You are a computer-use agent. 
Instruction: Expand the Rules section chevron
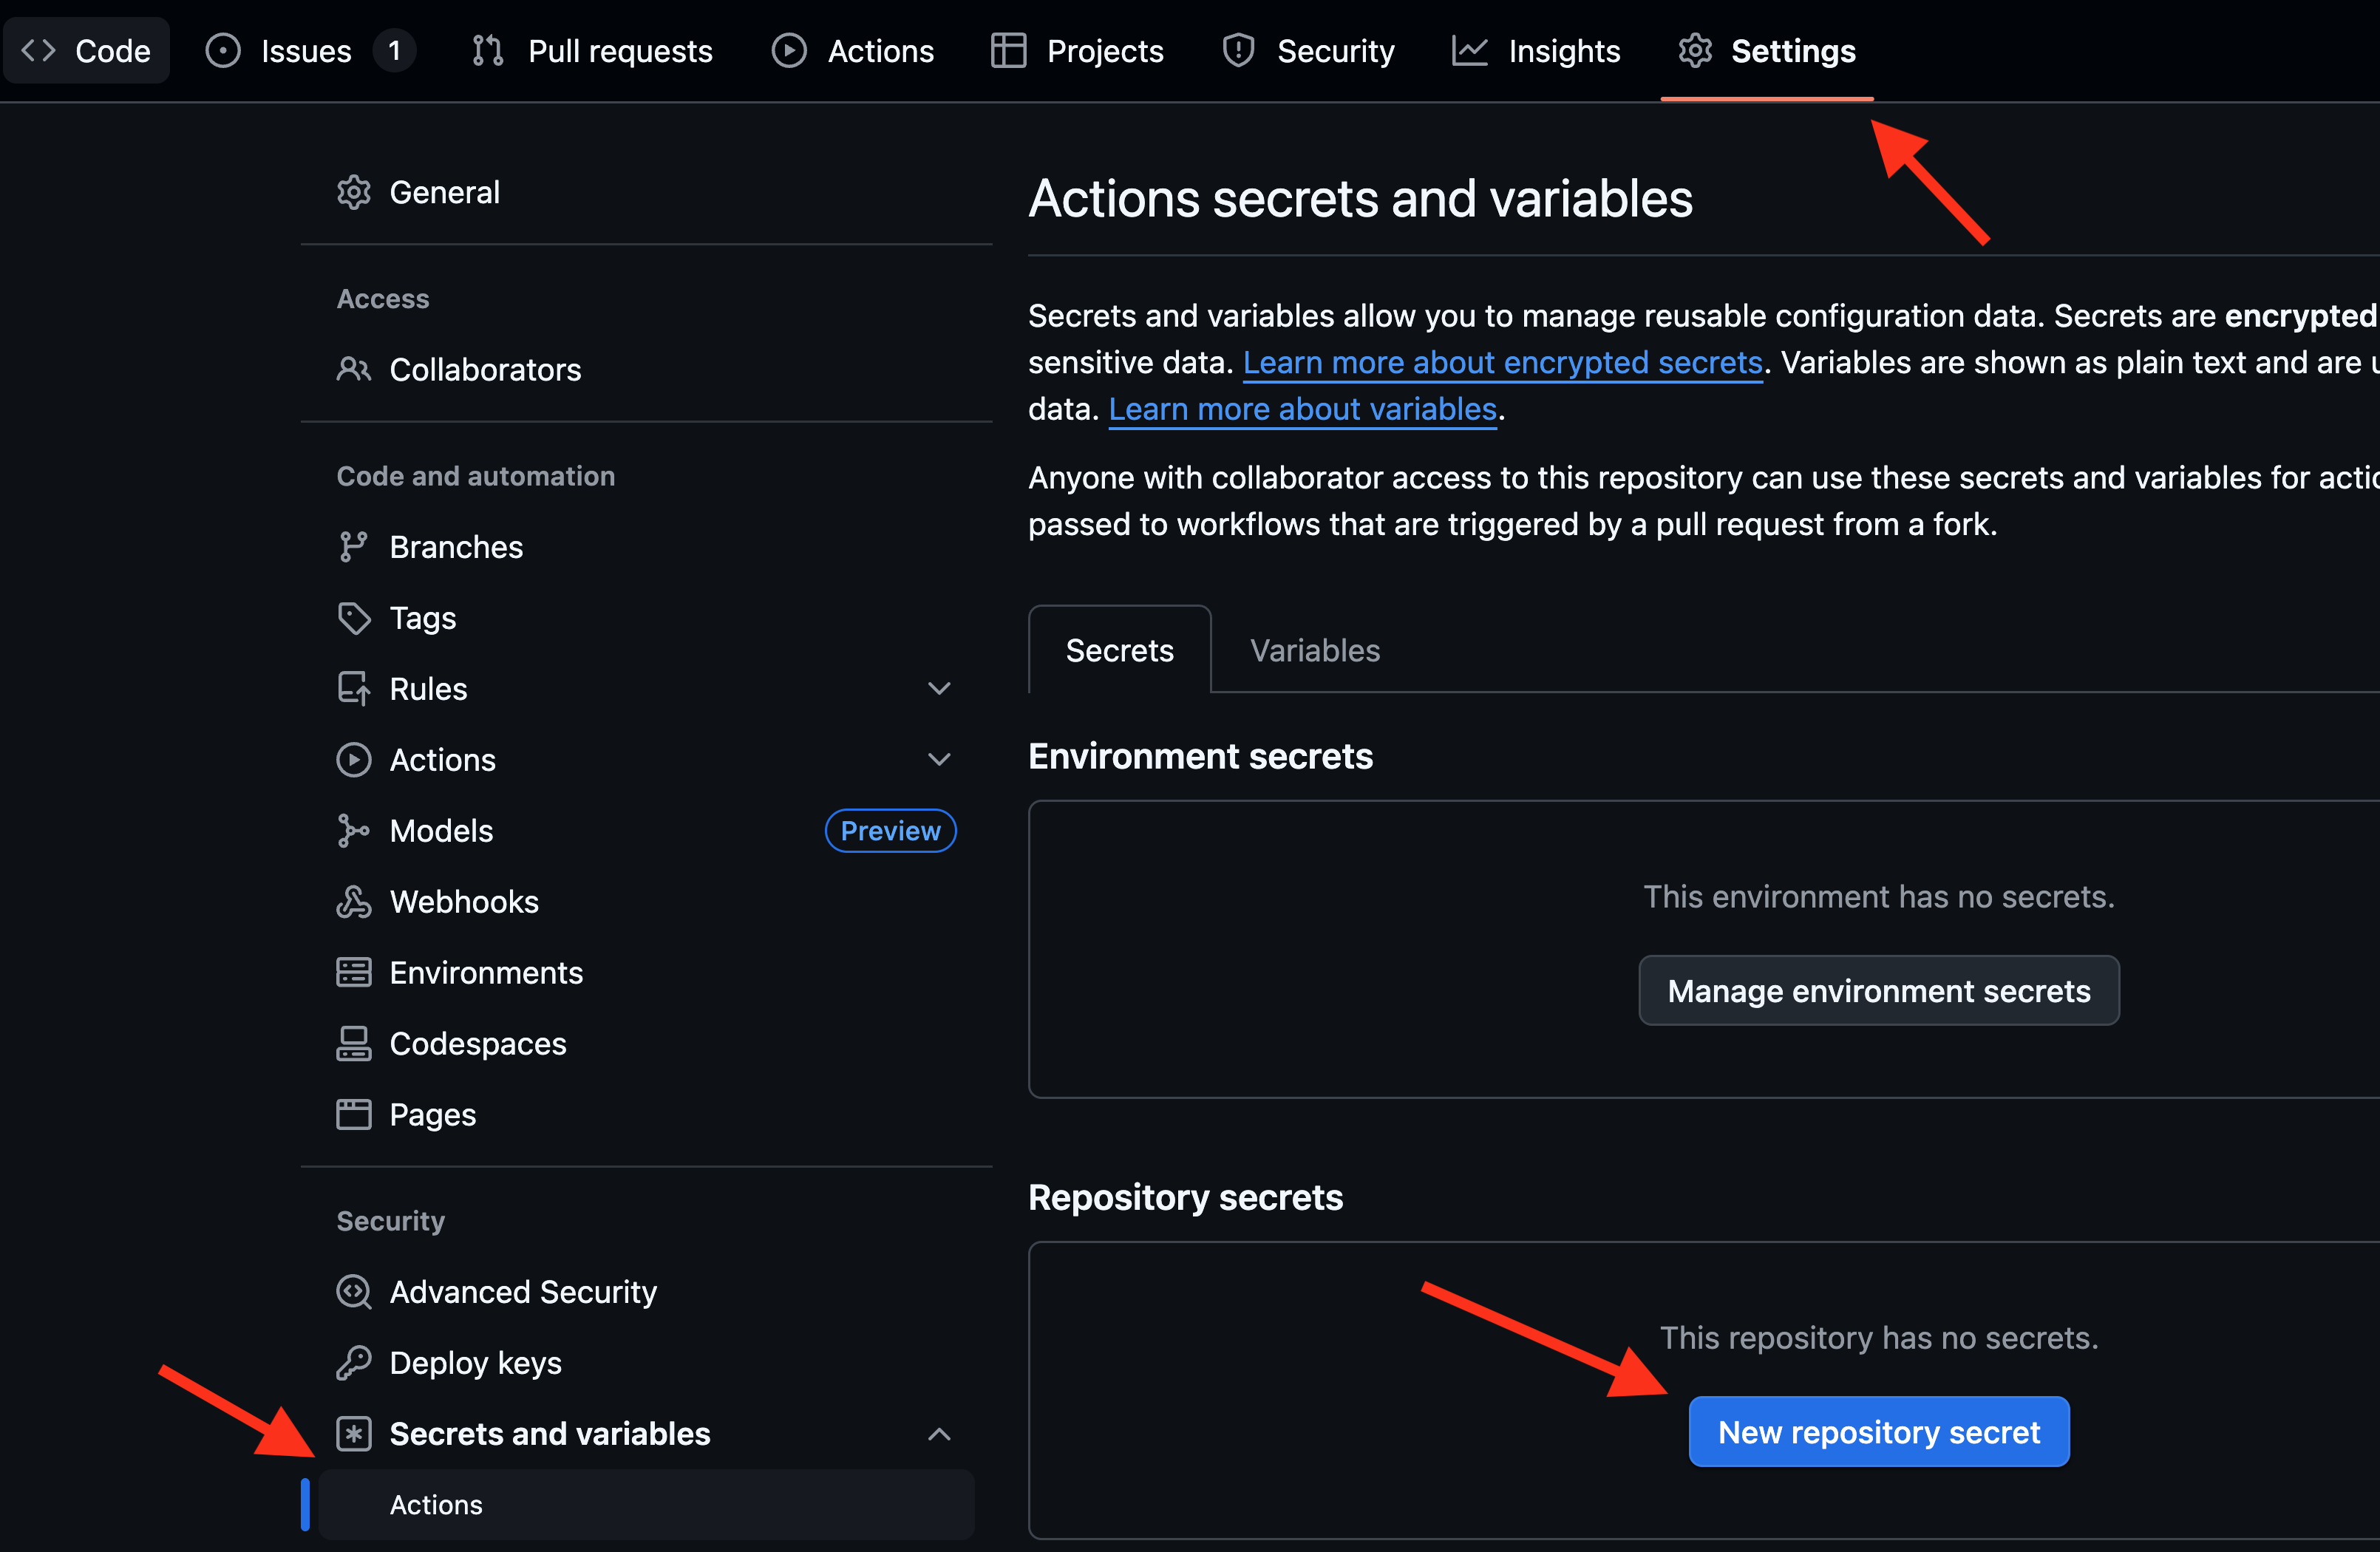pos(938,688)
